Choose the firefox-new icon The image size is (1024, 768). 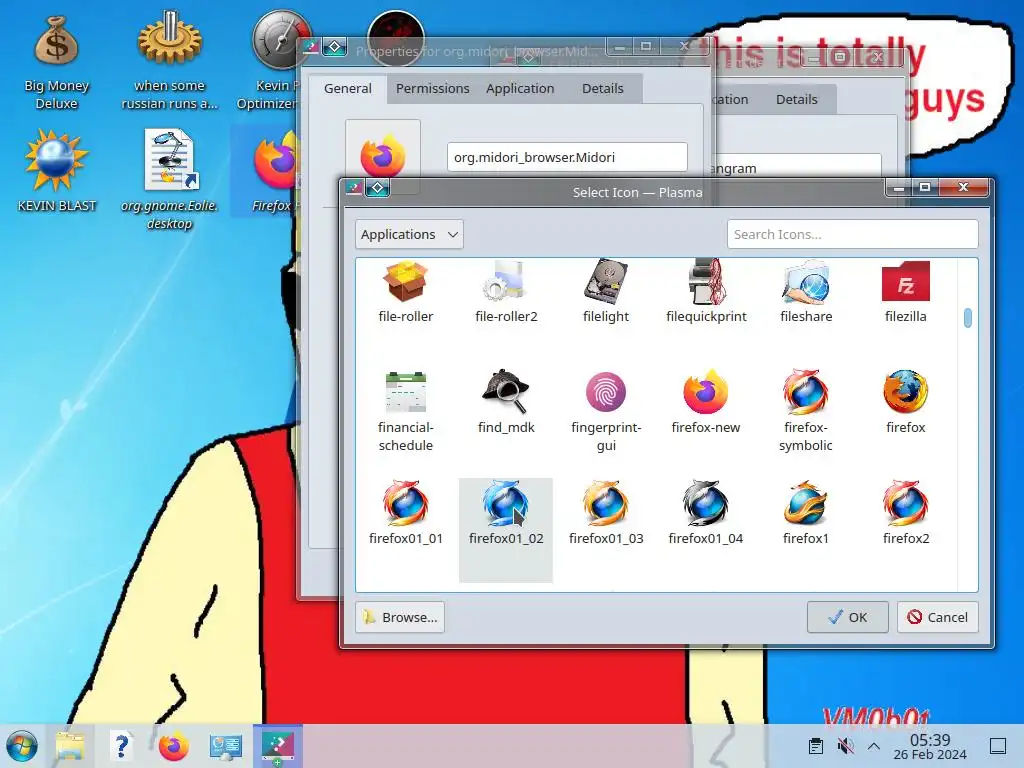[x=706, y=392]
